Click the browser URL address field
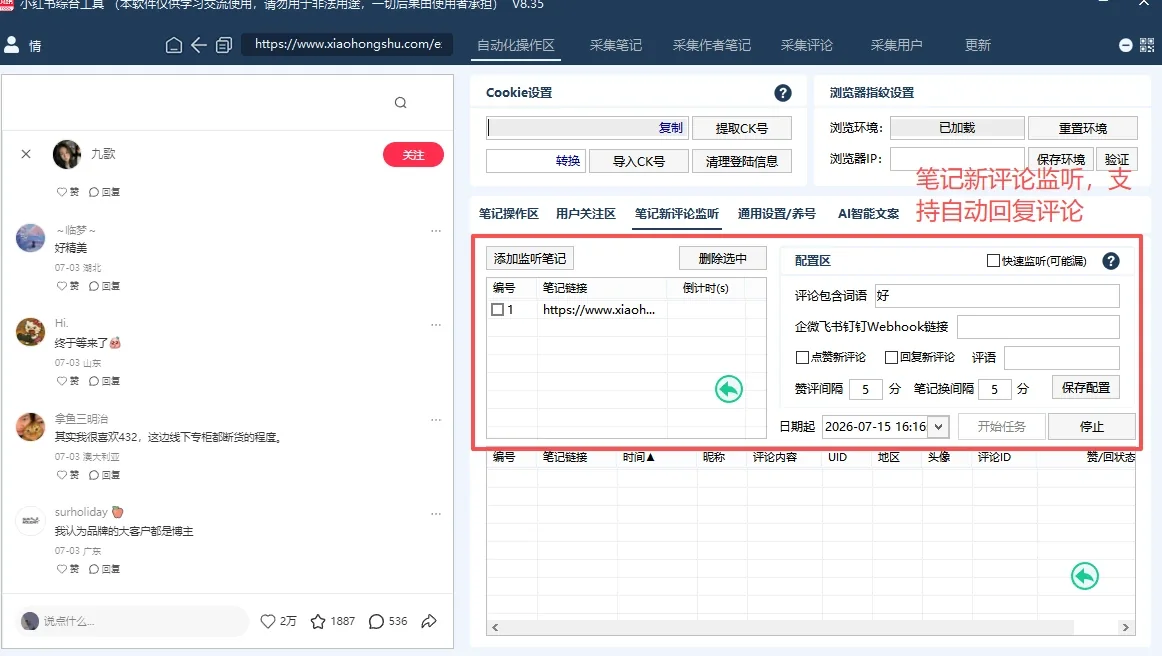Screen dimensions: 1162x656 click(347, 44)
